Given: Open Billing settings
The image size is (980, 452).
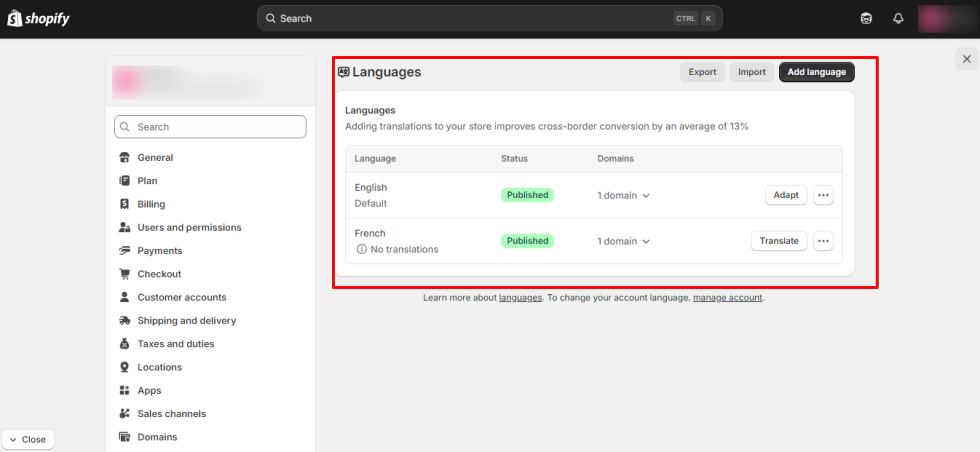Looking at the screenshot, I should click(151, 204).
